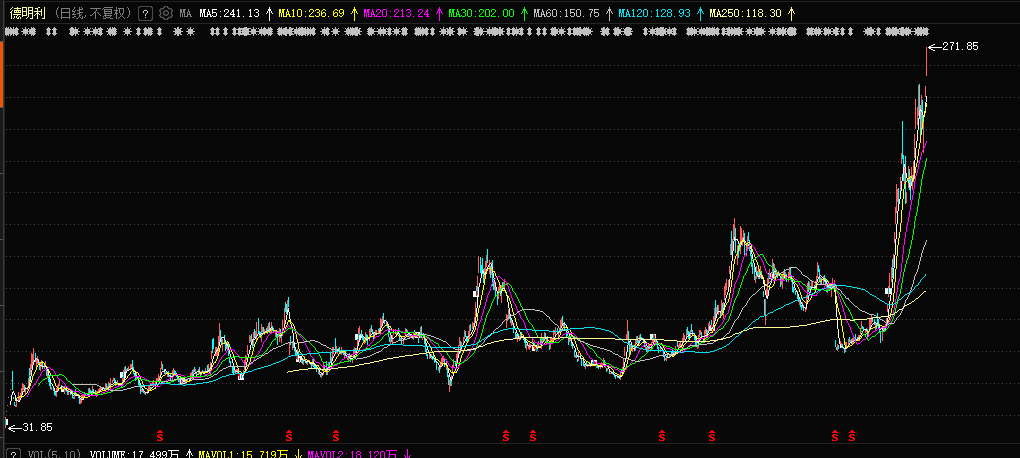Click the help question mark beside 不复权
1020x458 pixels.
coord(146,14)
